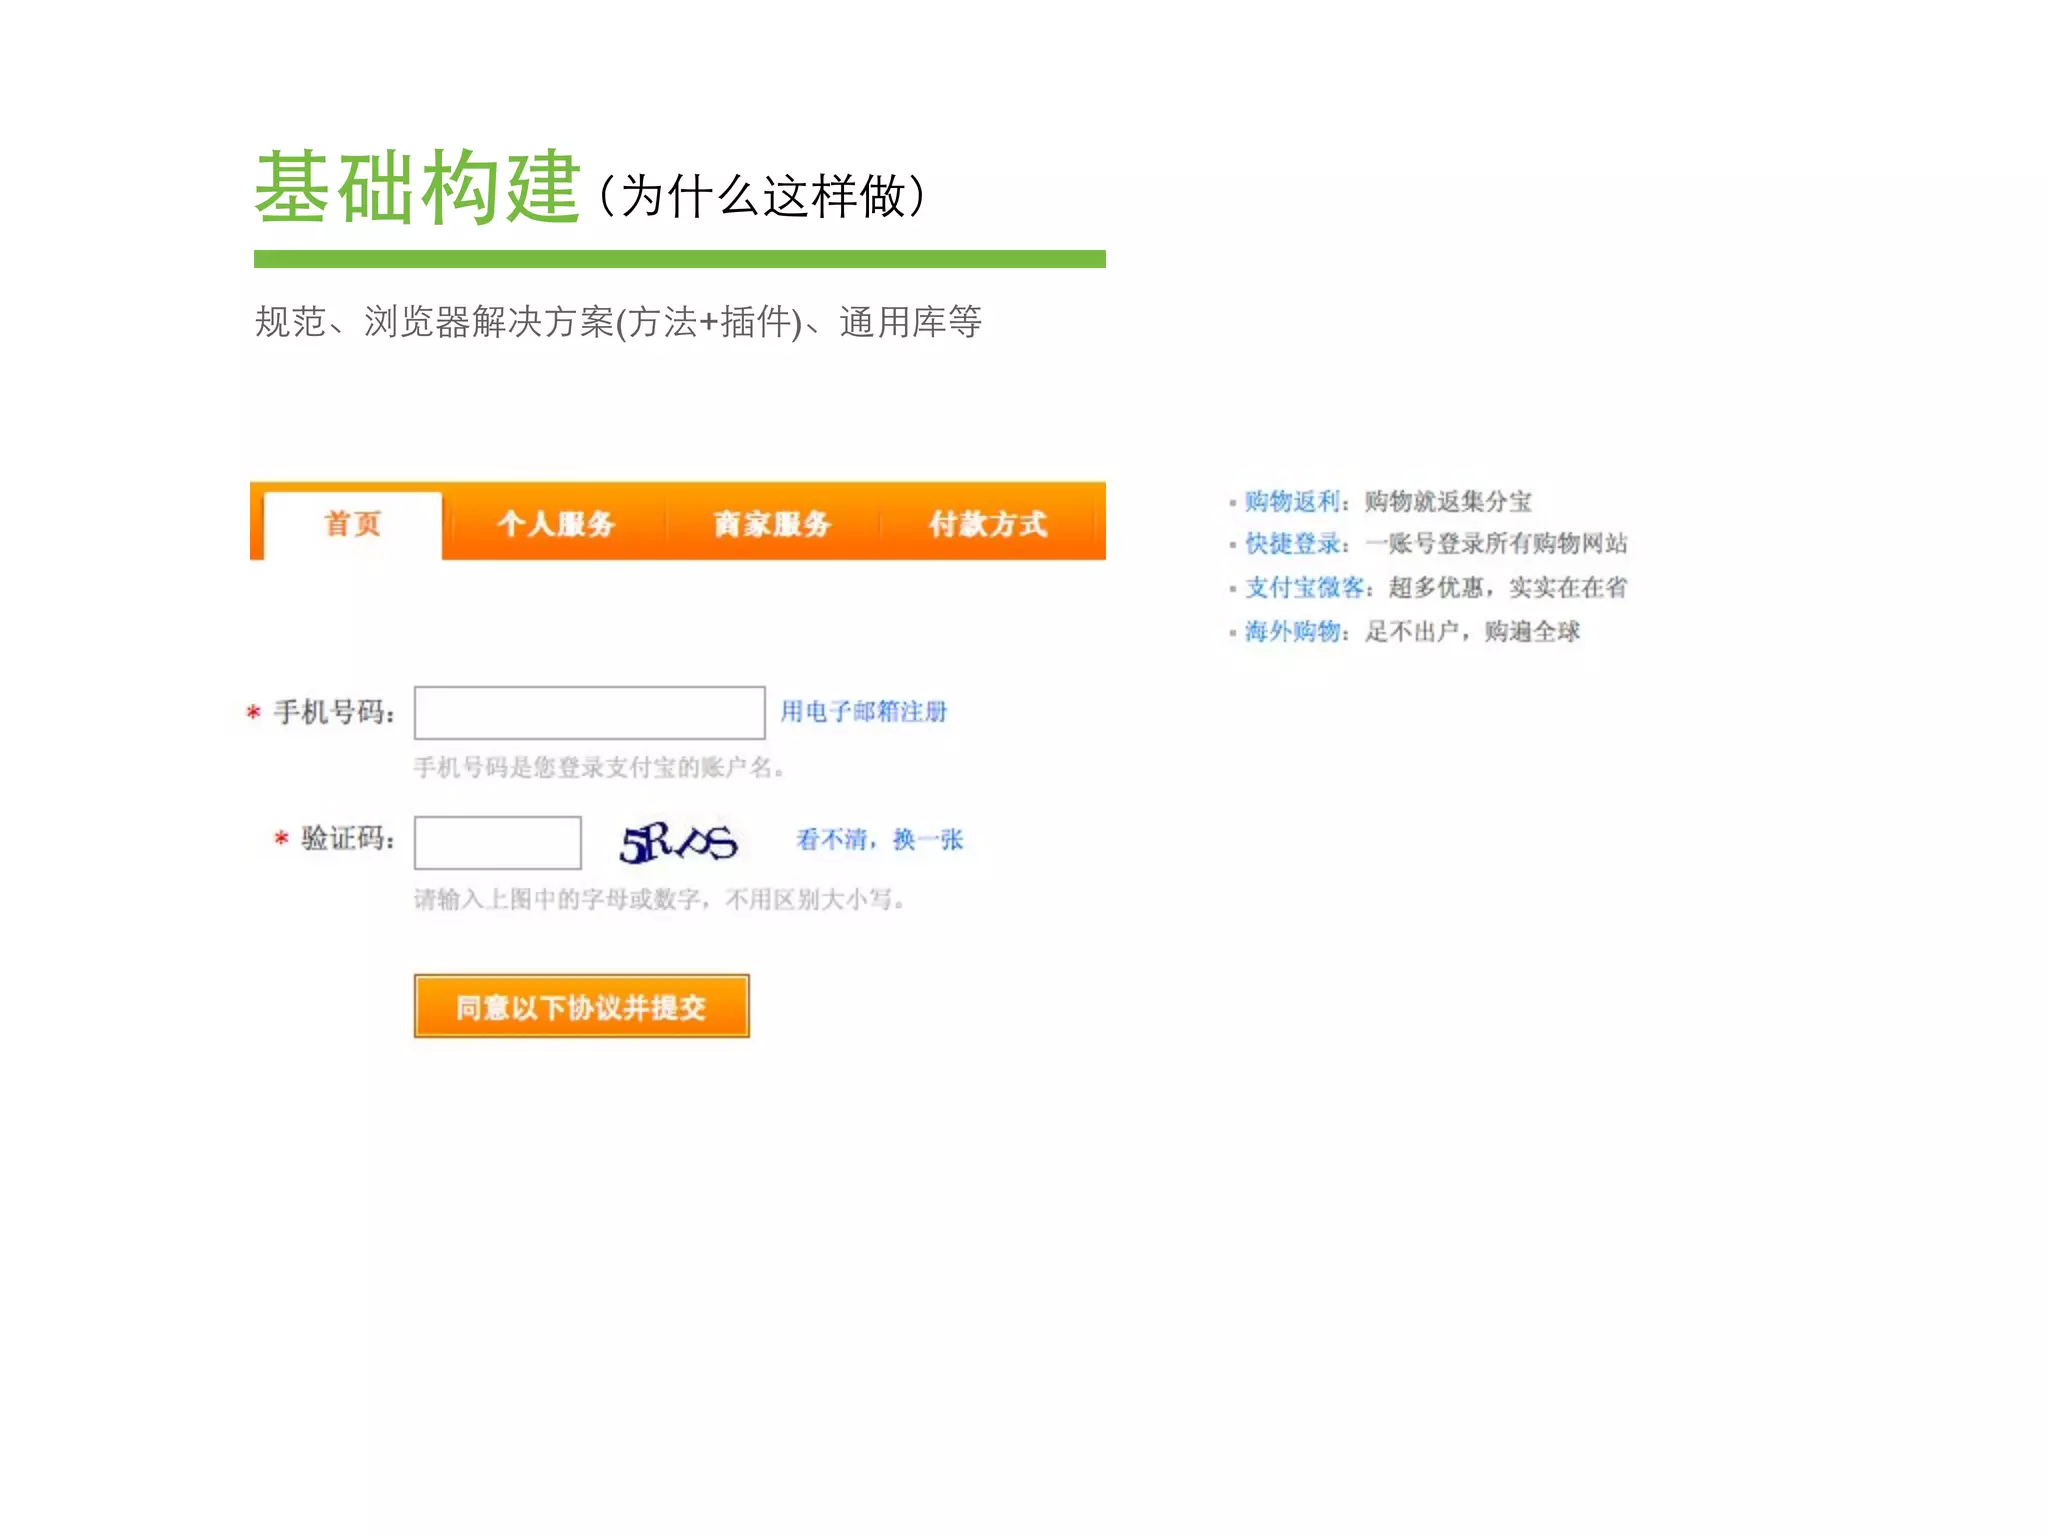Follow the 支付宝微客 link
This screenshot has width=2048, height=1536.
click(1304, 588)
